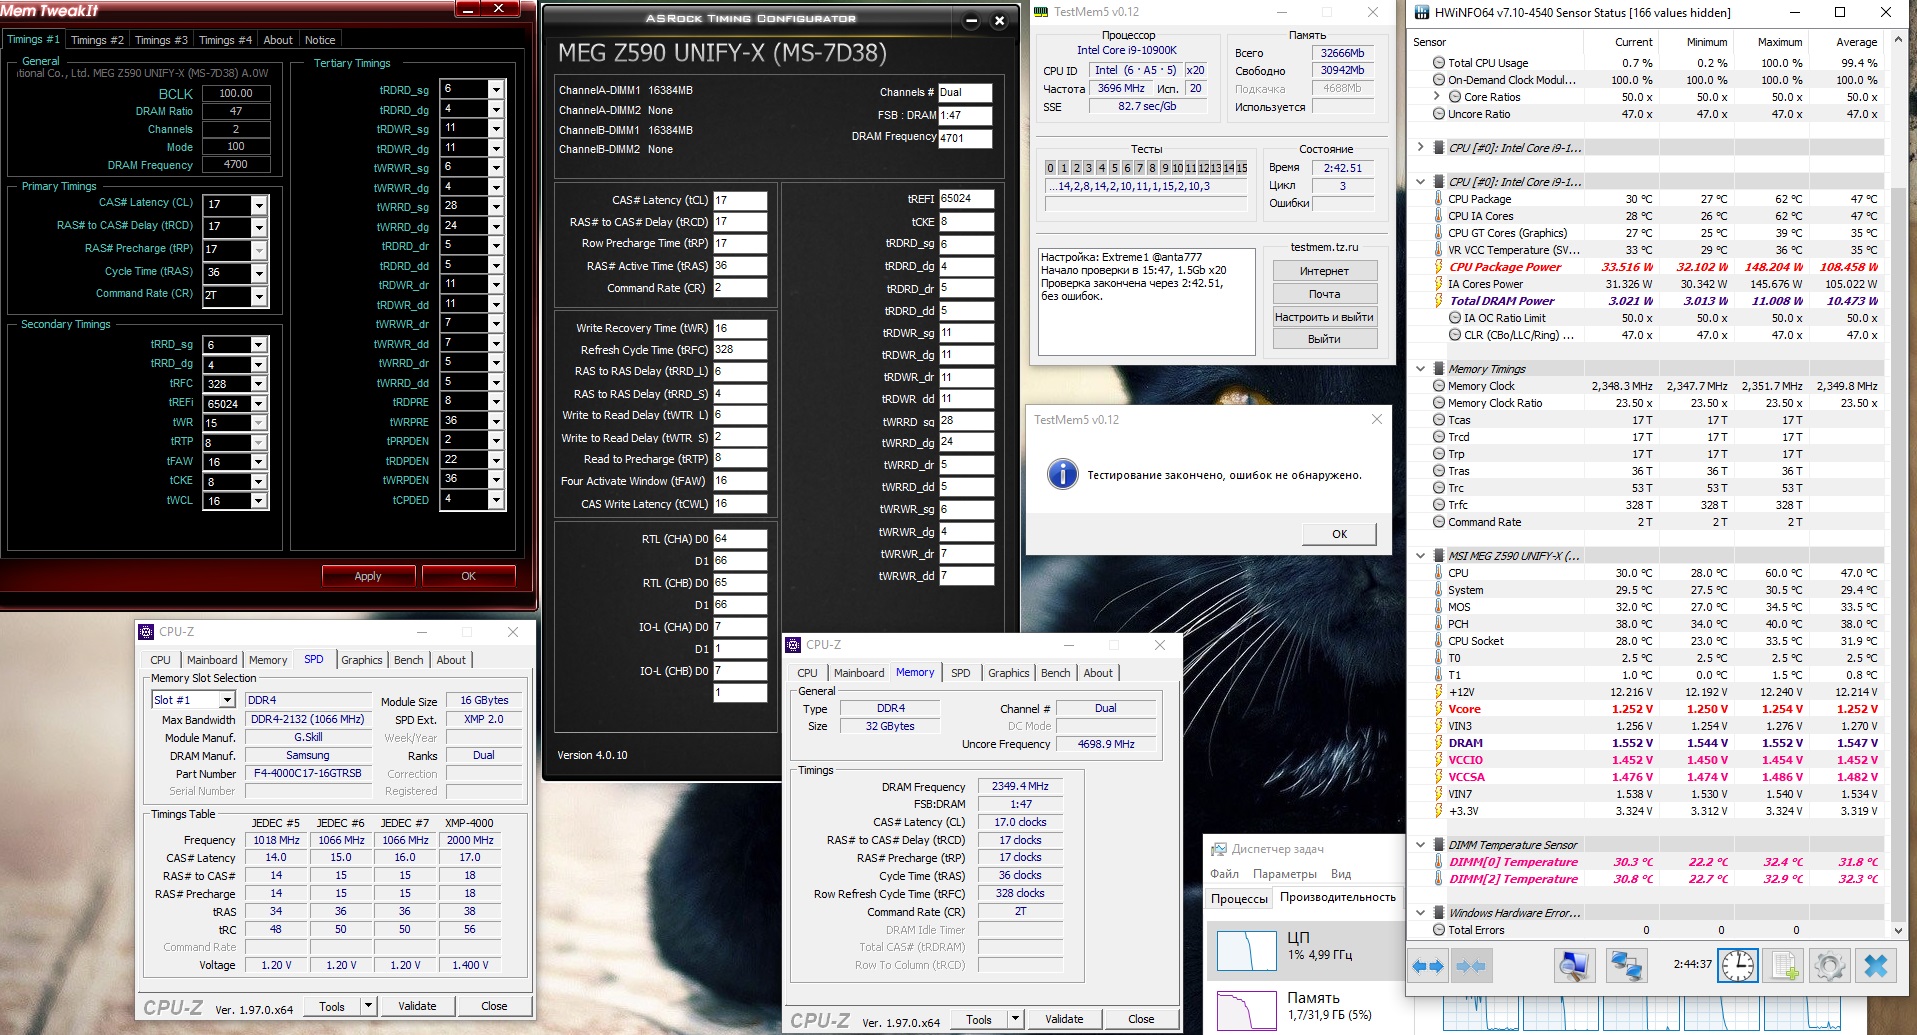This screenshot has height=1035, width=1917.
Task: Toggle TestMem5 test number 12 box
Action: (x=1203, y=168)
